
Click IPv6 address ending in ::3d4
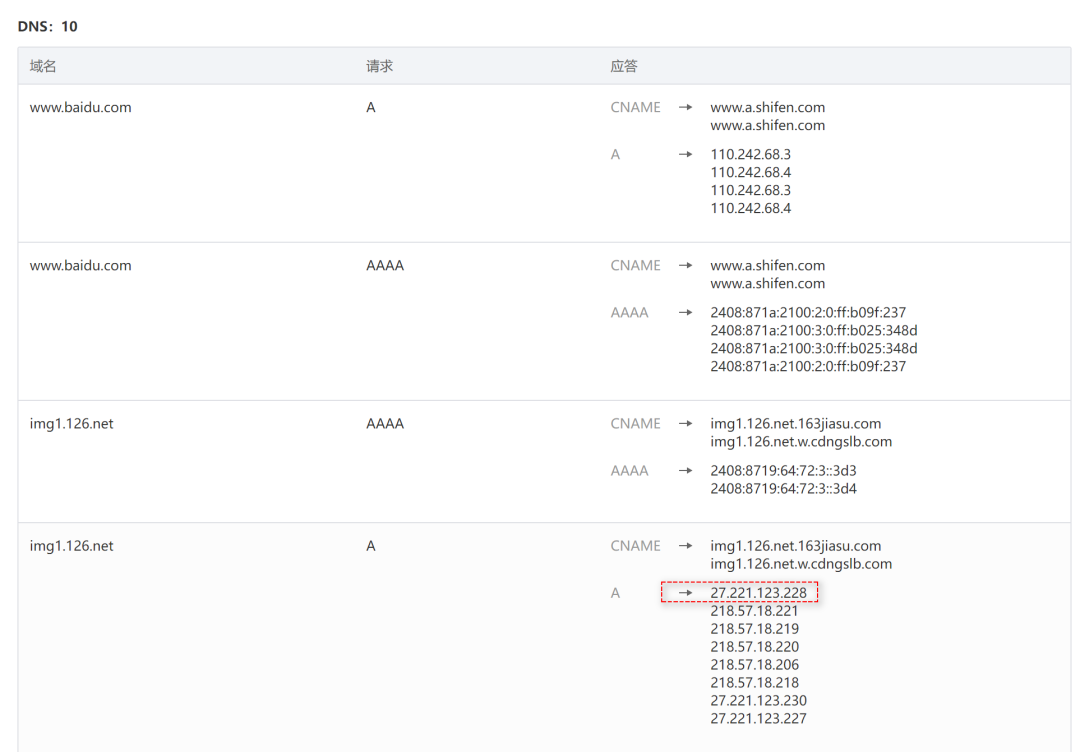tap(783, 489)
